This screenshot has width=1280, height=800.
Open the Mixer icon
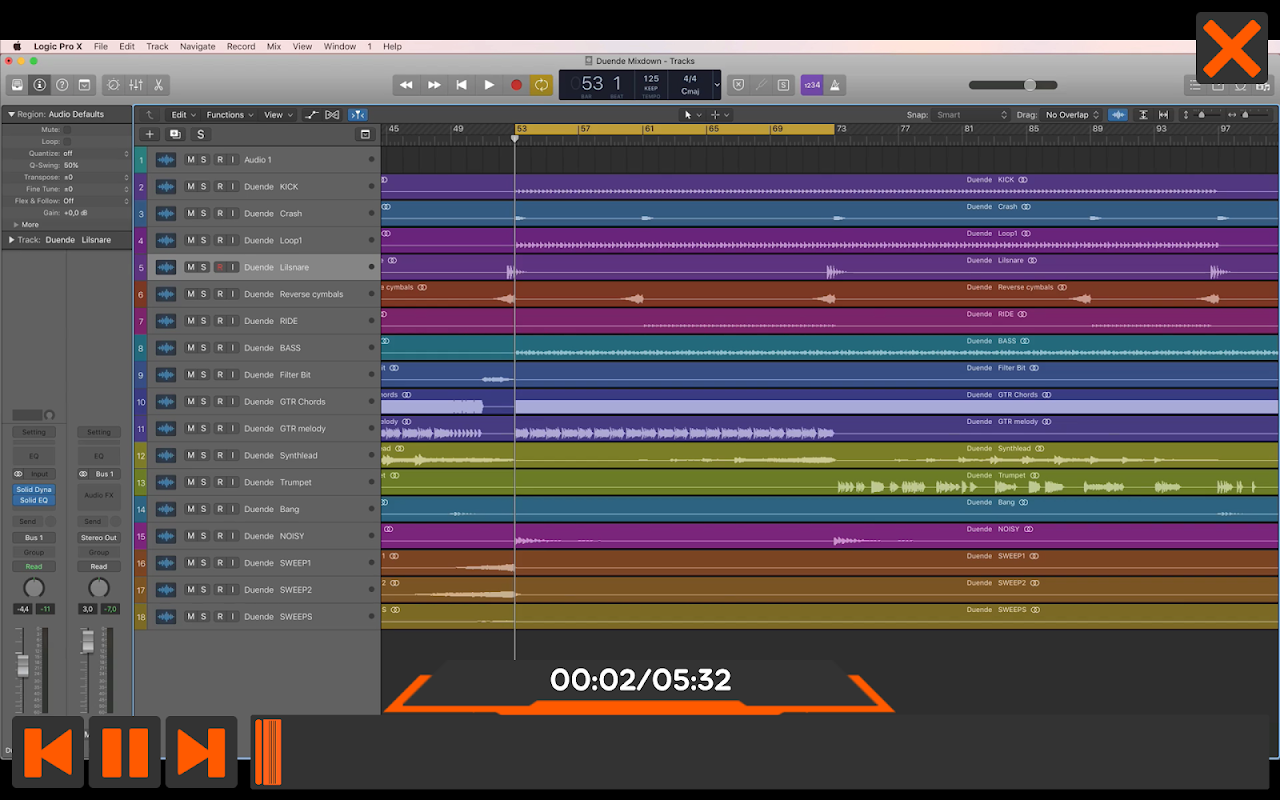(x=136, y=85)
